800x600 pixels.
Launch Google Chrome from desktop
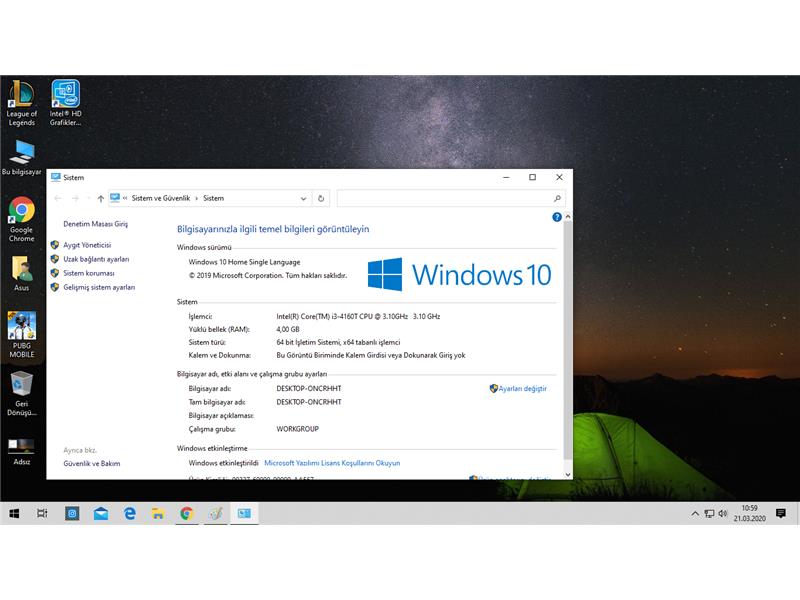point(21,219)
